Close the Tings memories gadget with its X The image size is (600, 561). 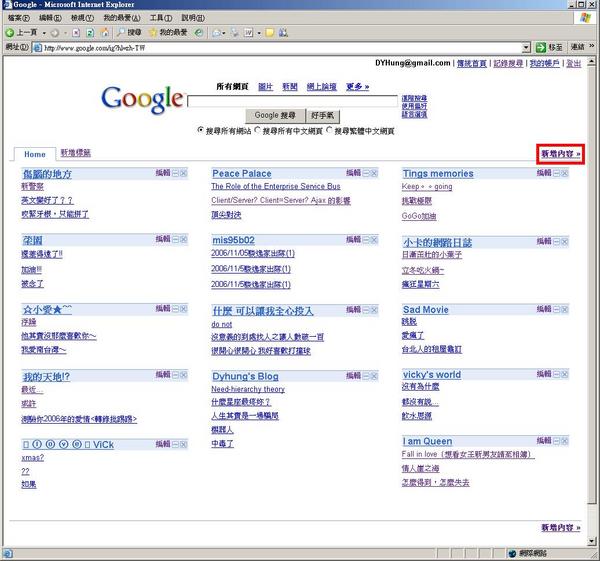coord(564,174)
